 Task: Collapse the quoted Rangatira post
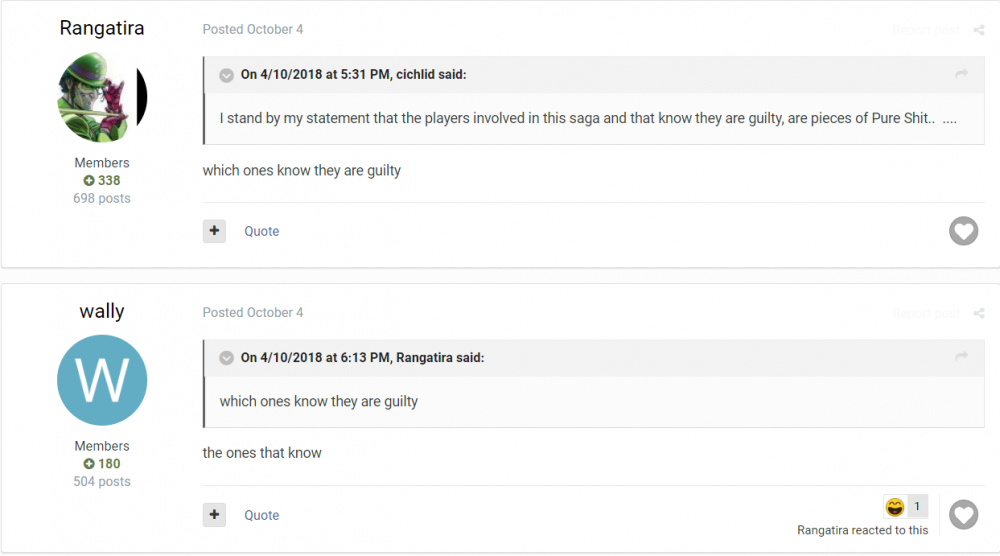click(x=226, y=358)
